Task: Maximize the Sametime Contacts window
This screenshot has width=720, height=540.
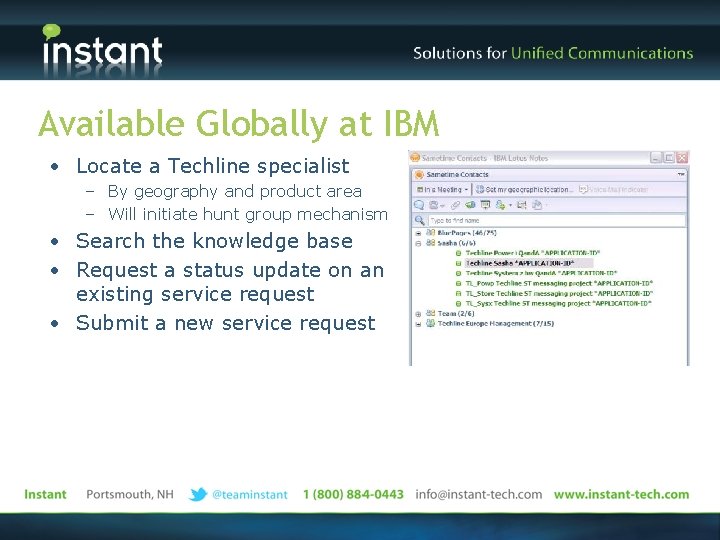Action: click(669, 158)
